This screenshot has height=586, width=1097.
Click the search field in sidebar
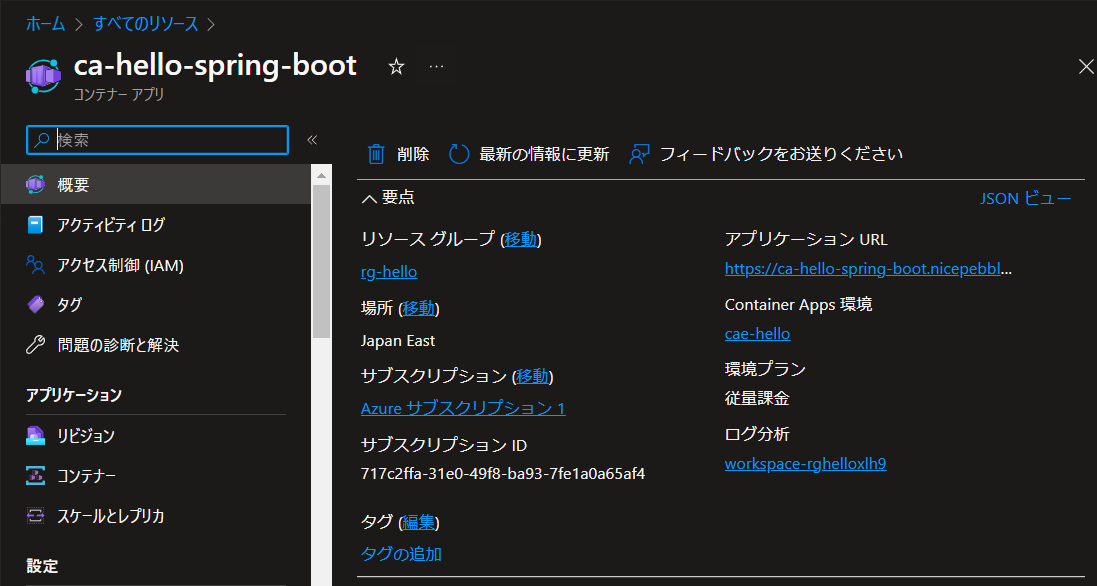click(x=157, y=140)
